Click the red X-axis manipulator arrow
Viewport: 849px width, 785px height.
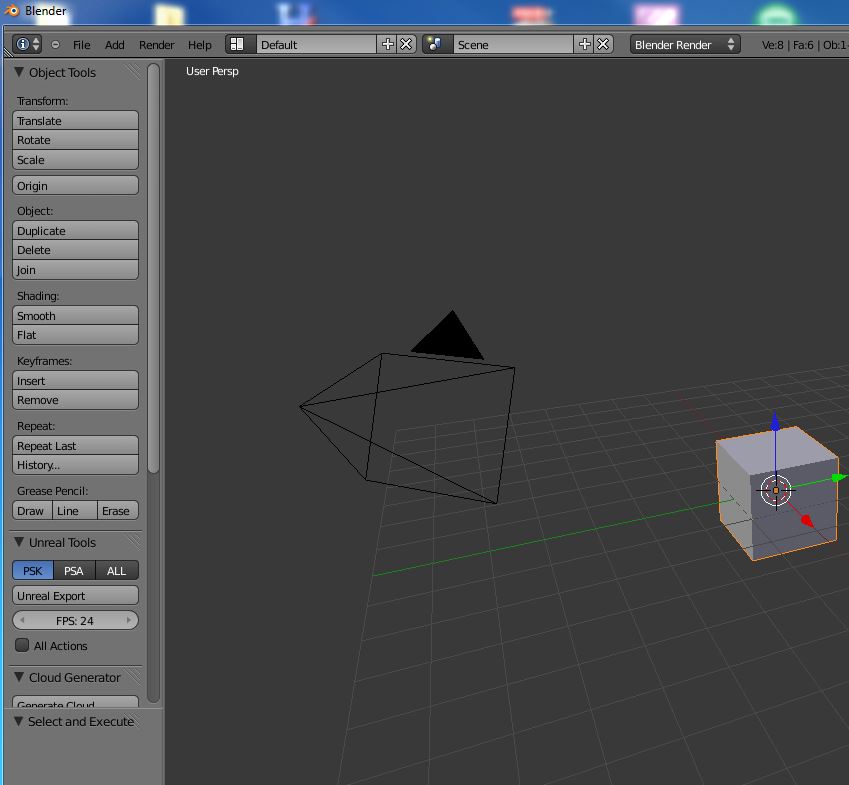(807, 521)
